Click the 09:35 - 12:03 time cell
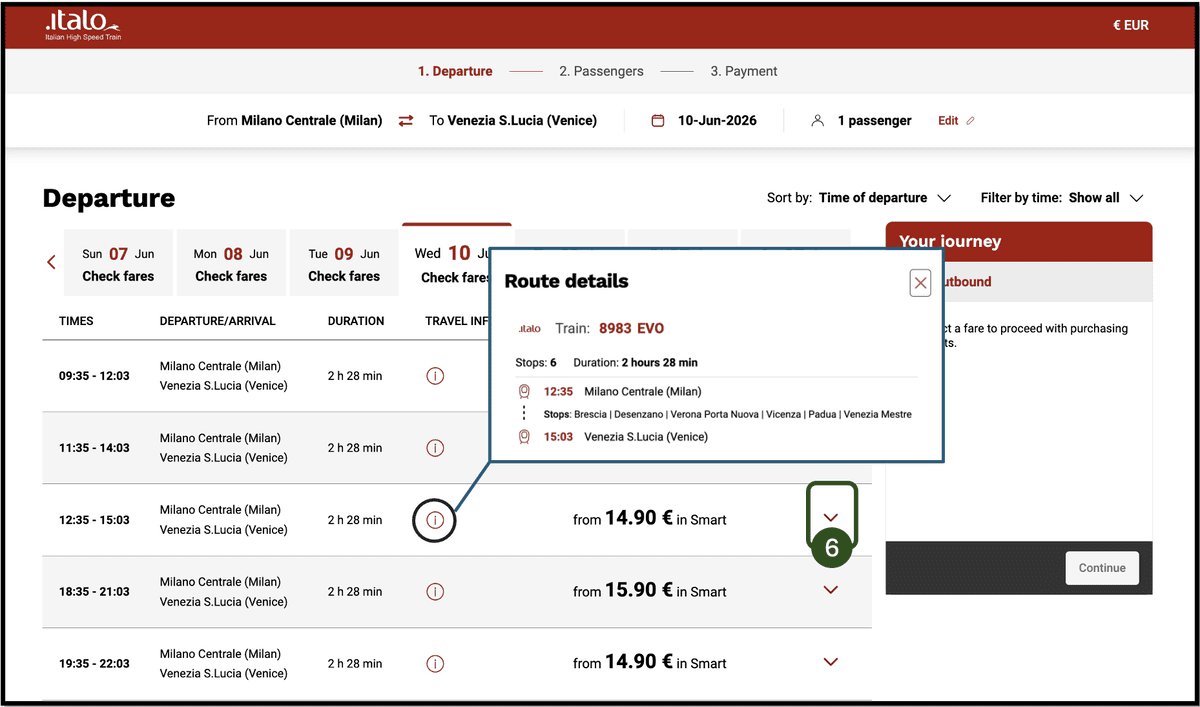Screen dimensions: 1200x707 click(x=94, y=376)
